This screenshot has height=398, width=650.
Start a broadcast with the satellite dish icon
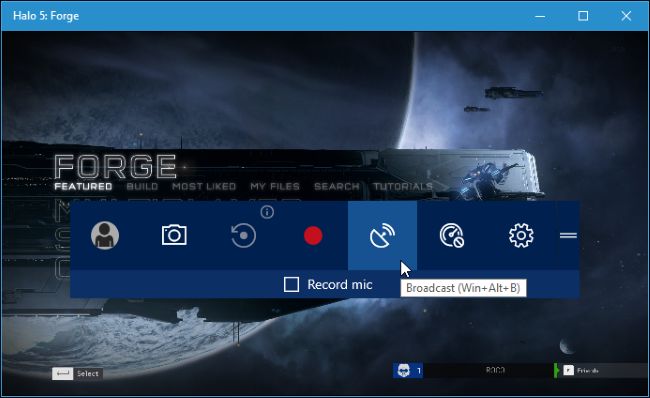(382, 235)
